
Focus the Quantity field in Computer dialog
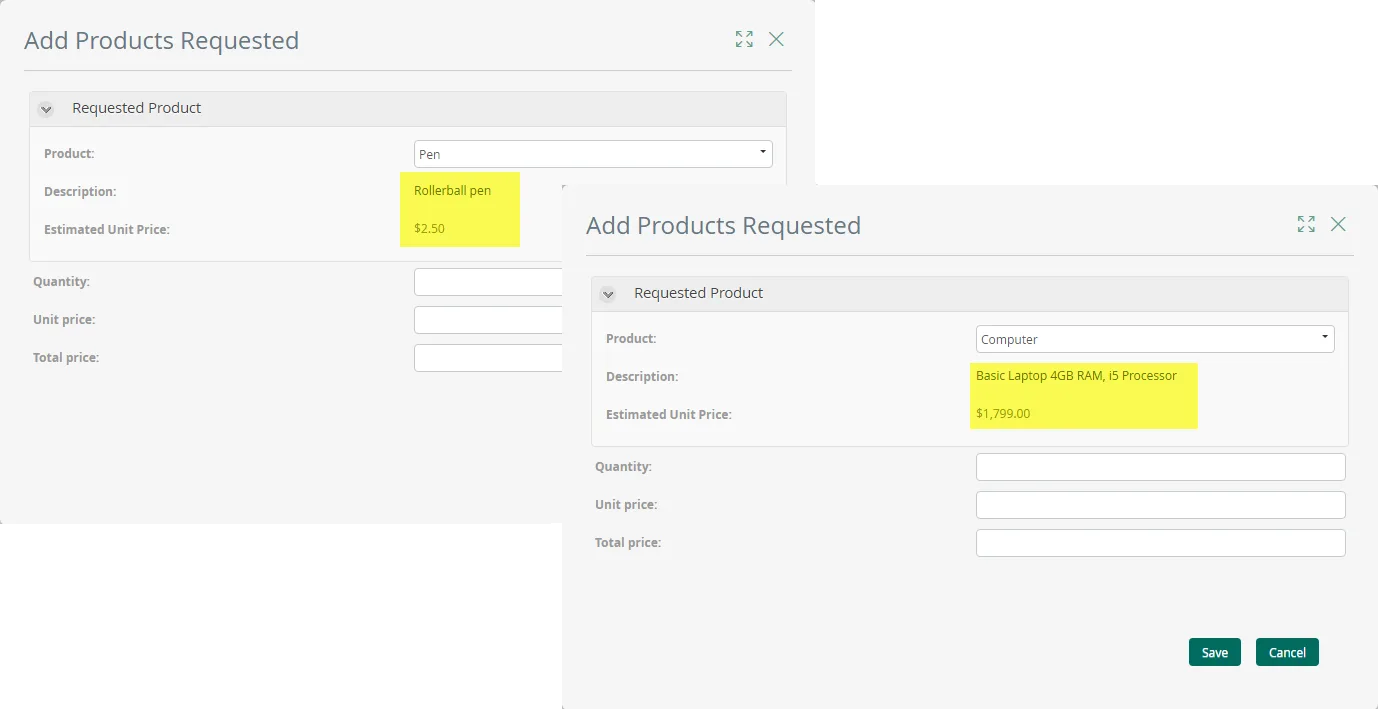(x=1161, y=467)
